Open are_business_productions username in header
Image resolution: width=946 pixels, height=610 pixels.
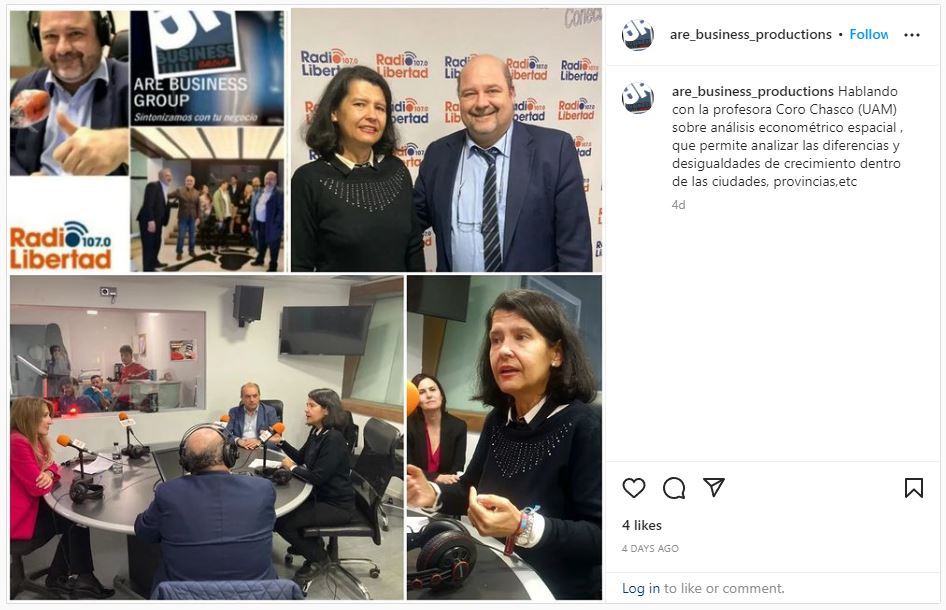coord(751,34)
